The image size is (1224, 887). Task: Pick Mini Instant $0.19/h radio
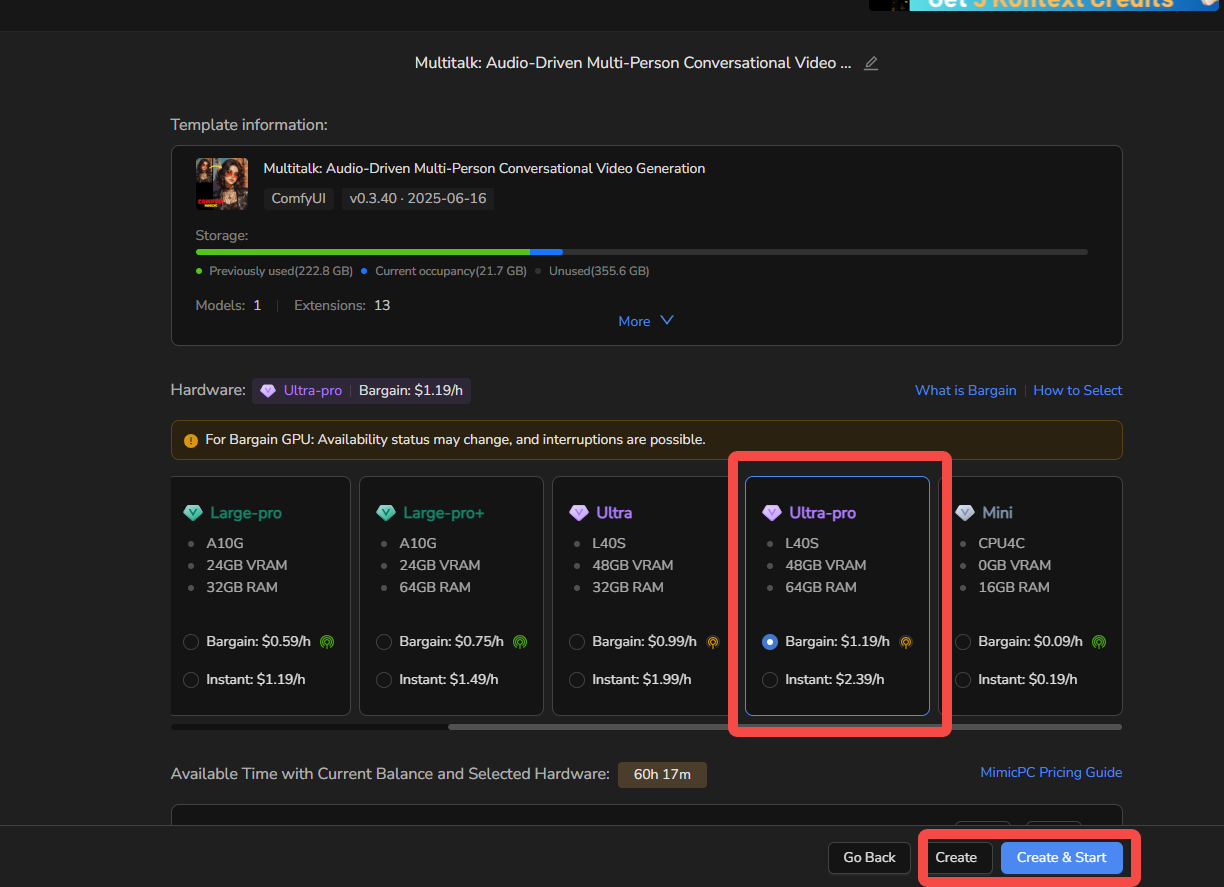(x=963, y=680)
